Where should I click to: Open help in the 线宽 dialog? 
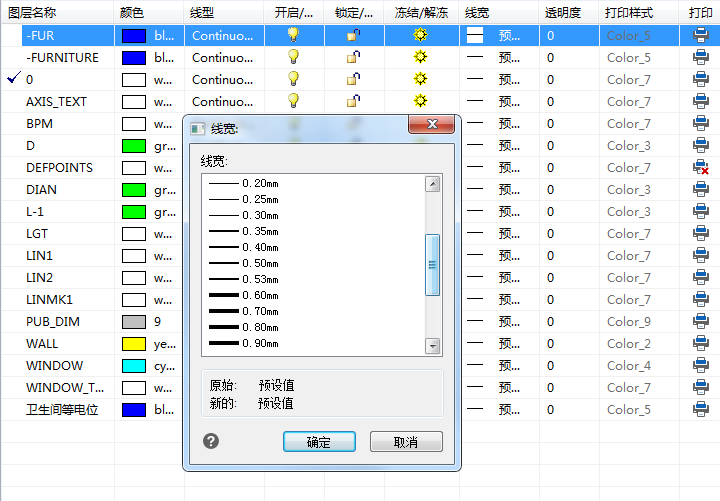(211, 441)
